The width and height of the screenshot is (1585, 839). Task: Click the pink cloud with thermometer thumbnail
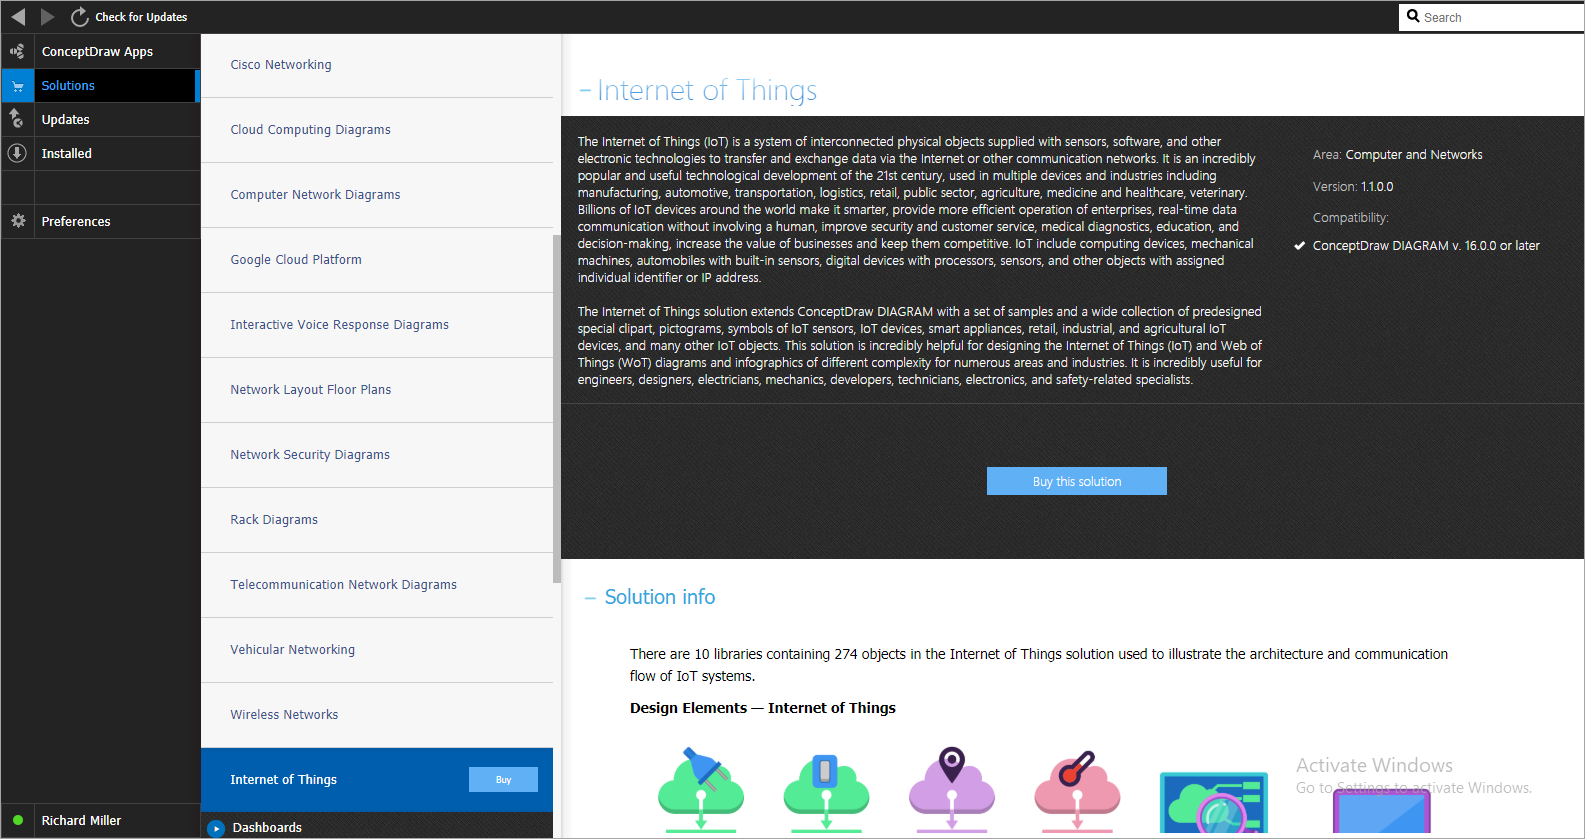(x=1077, y=791)
